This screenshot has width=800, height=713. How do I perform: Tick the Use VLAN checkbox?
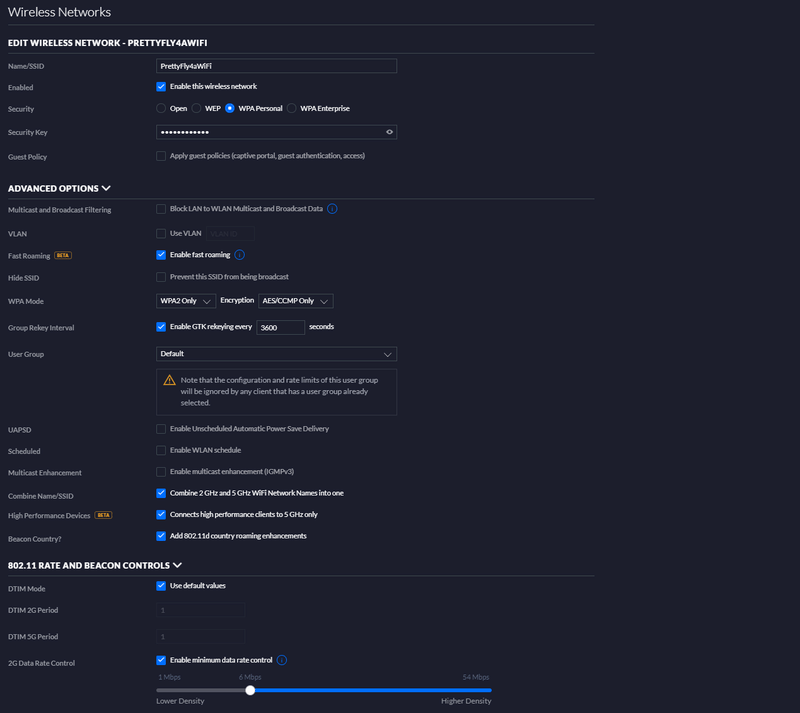point(161,233)
